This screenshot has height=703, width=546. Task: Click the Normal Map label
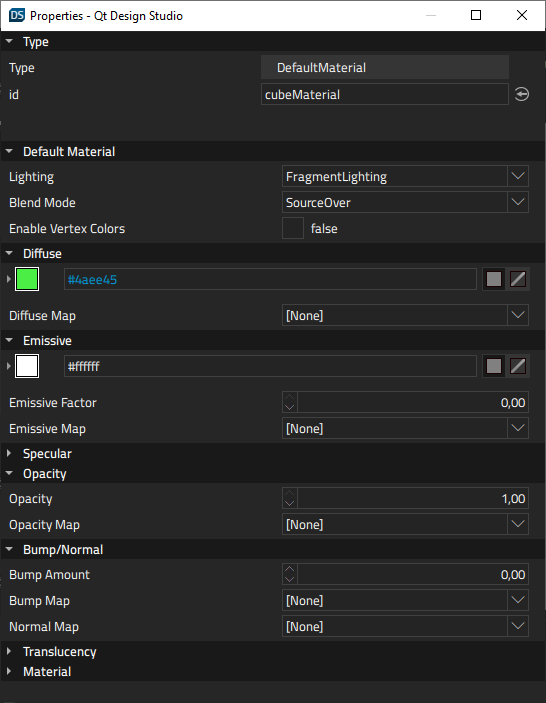point(43,627)
